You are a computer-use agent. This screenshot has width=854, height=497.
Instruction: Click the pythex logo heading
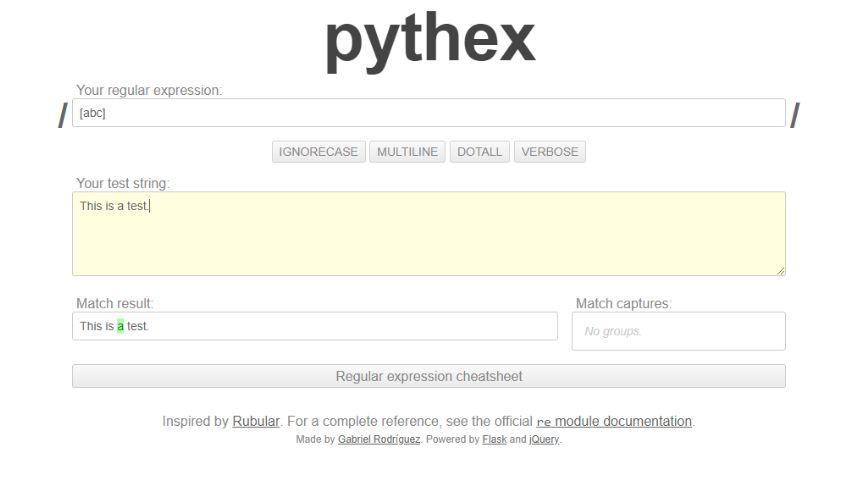[430, 40]
